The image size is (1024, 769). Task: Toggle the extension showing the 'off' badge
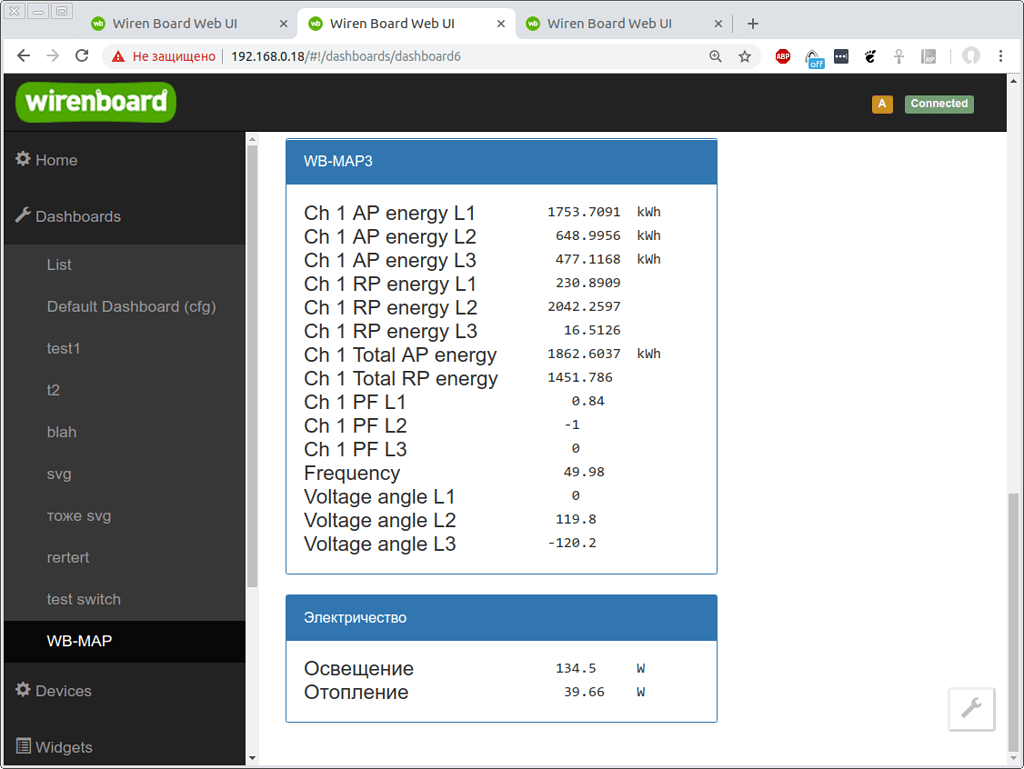pyautogui.click(x=812, y=56)
